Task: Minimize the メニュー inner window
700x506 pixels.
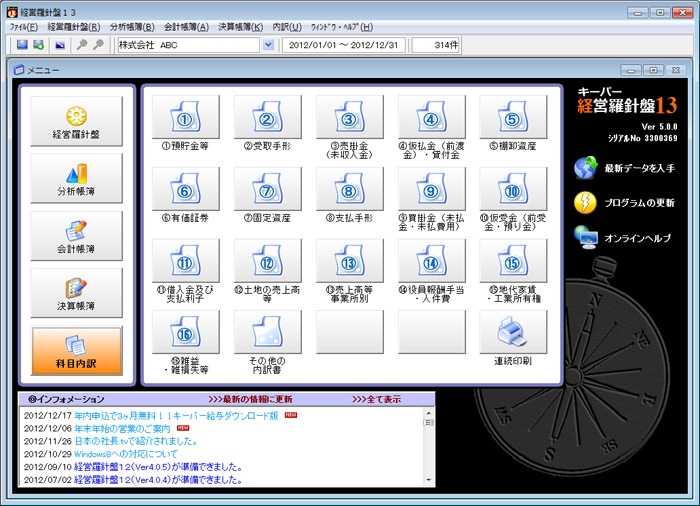Action: tap(631, 71)
